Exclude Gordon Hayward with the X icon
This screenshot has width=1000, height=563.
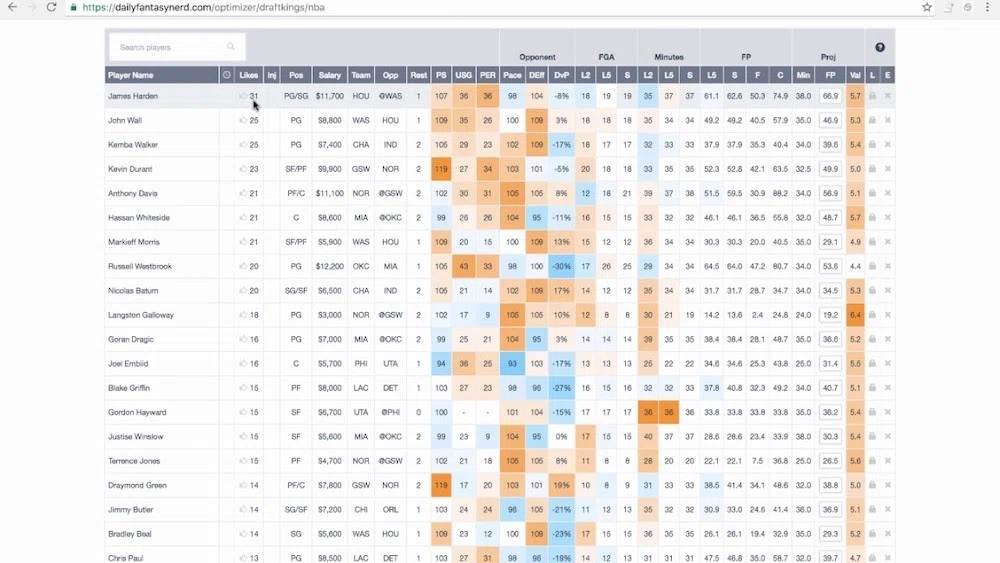[888, 412]
